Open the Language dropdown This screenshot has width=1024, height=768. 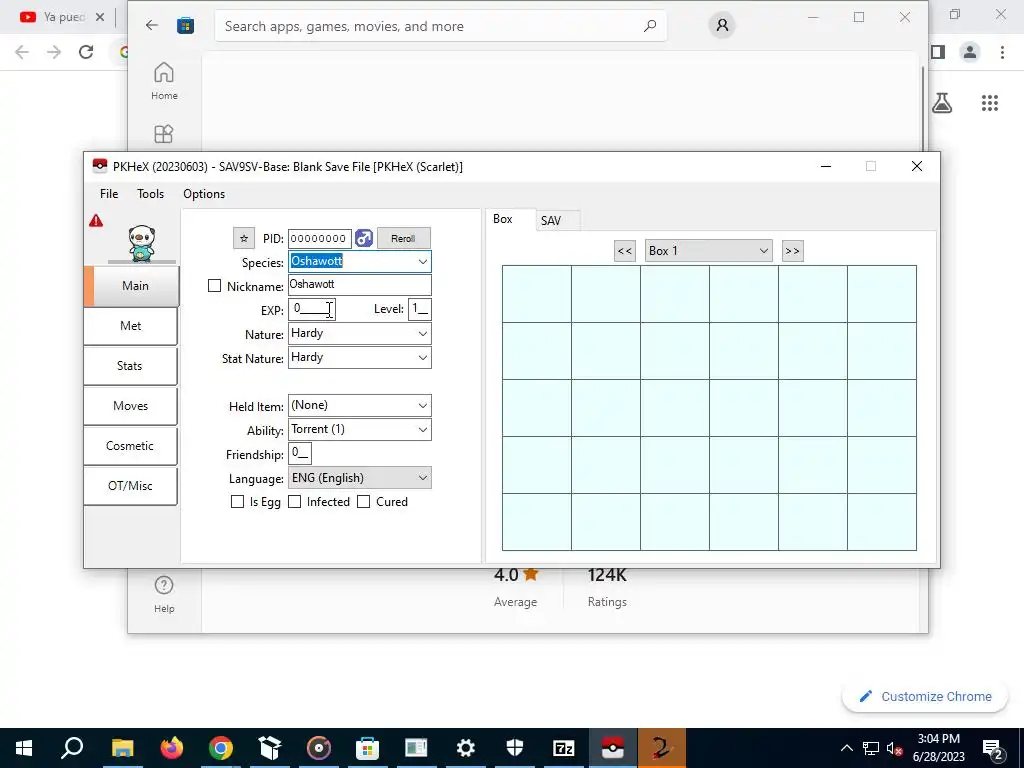pyautogui.click(x=360, y=478)
